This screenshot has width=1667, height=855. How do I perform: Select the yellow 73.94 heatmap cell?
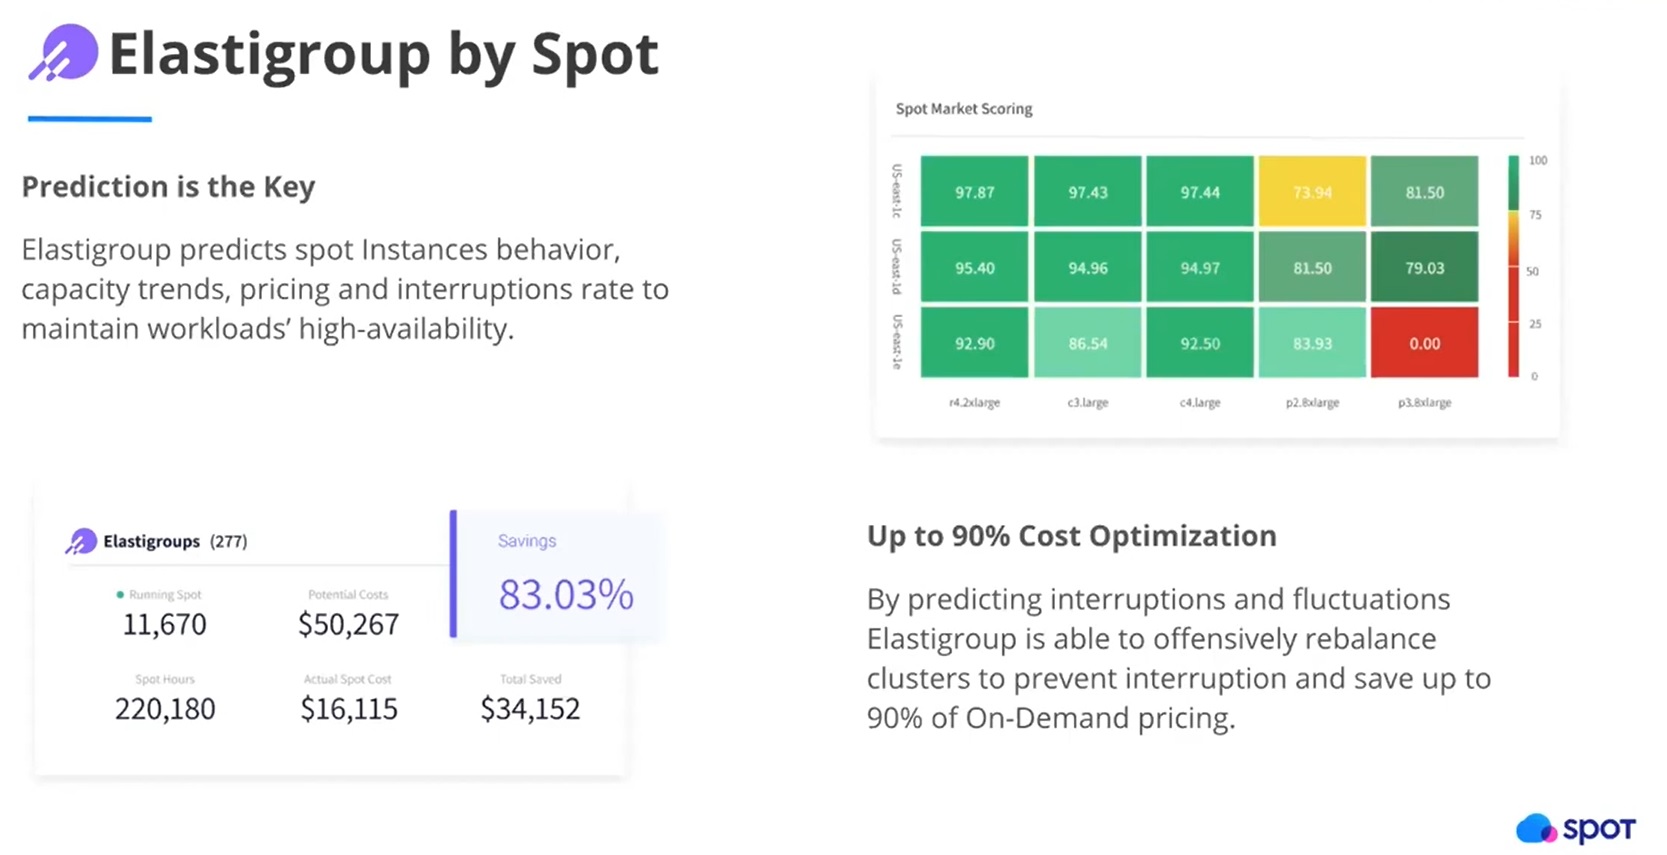tap(1312, 192)
